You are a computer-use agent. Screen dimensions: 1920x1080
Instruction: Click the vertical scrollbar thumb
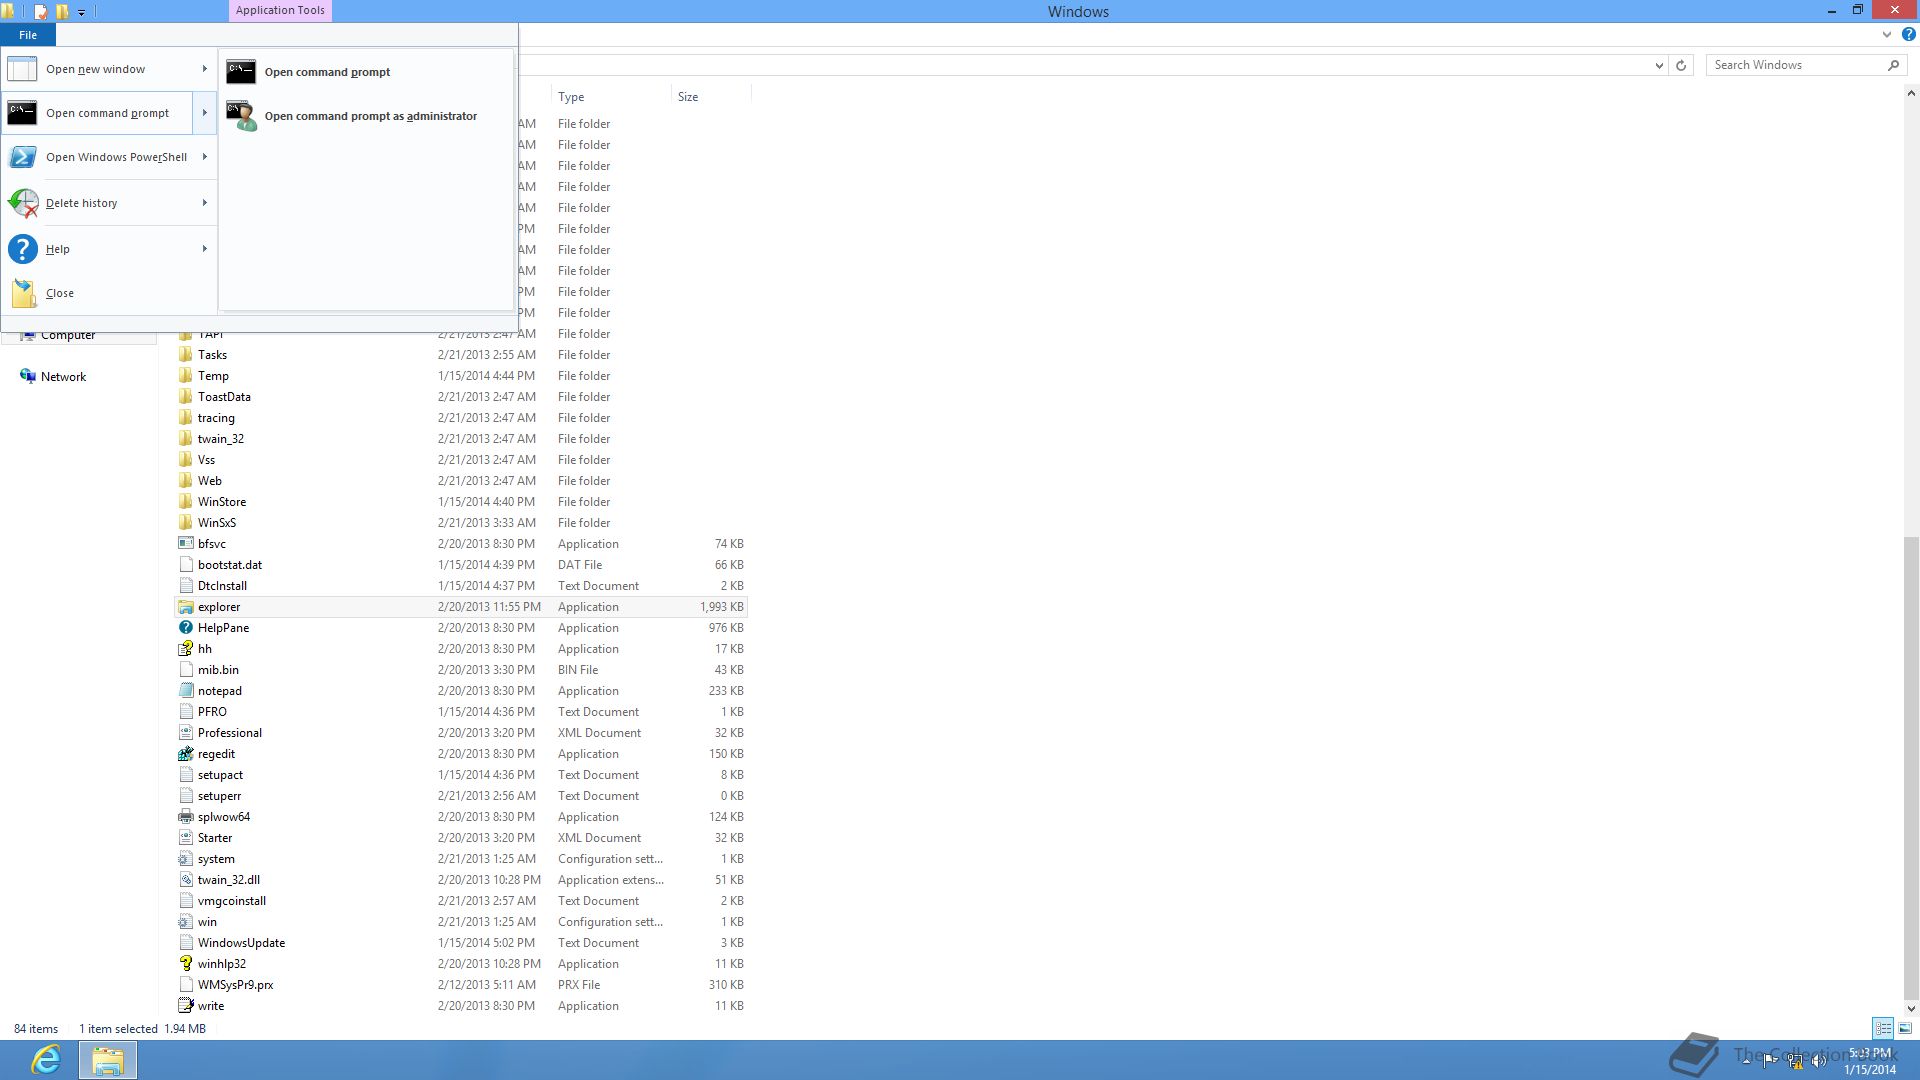point(1911,767)
